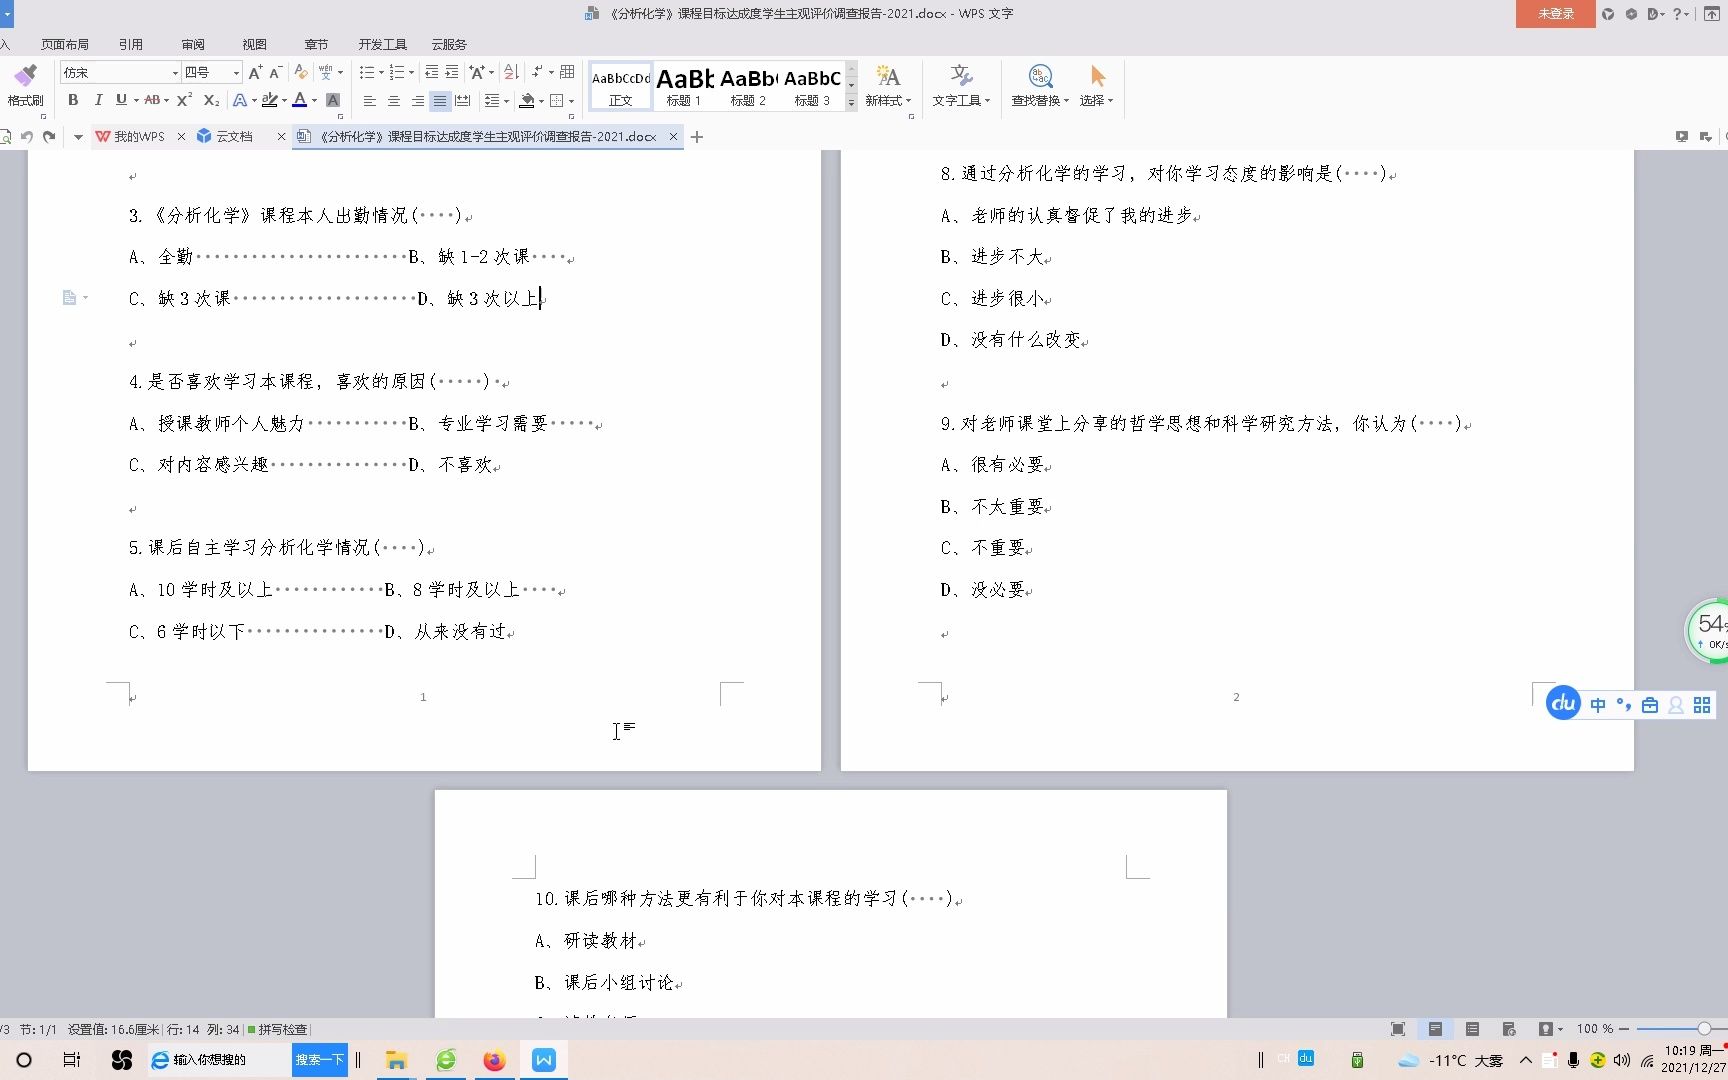Open the WPS document tab 我的WPS
Screen dimensions: 1728x1080
click(x=139, y=136)
